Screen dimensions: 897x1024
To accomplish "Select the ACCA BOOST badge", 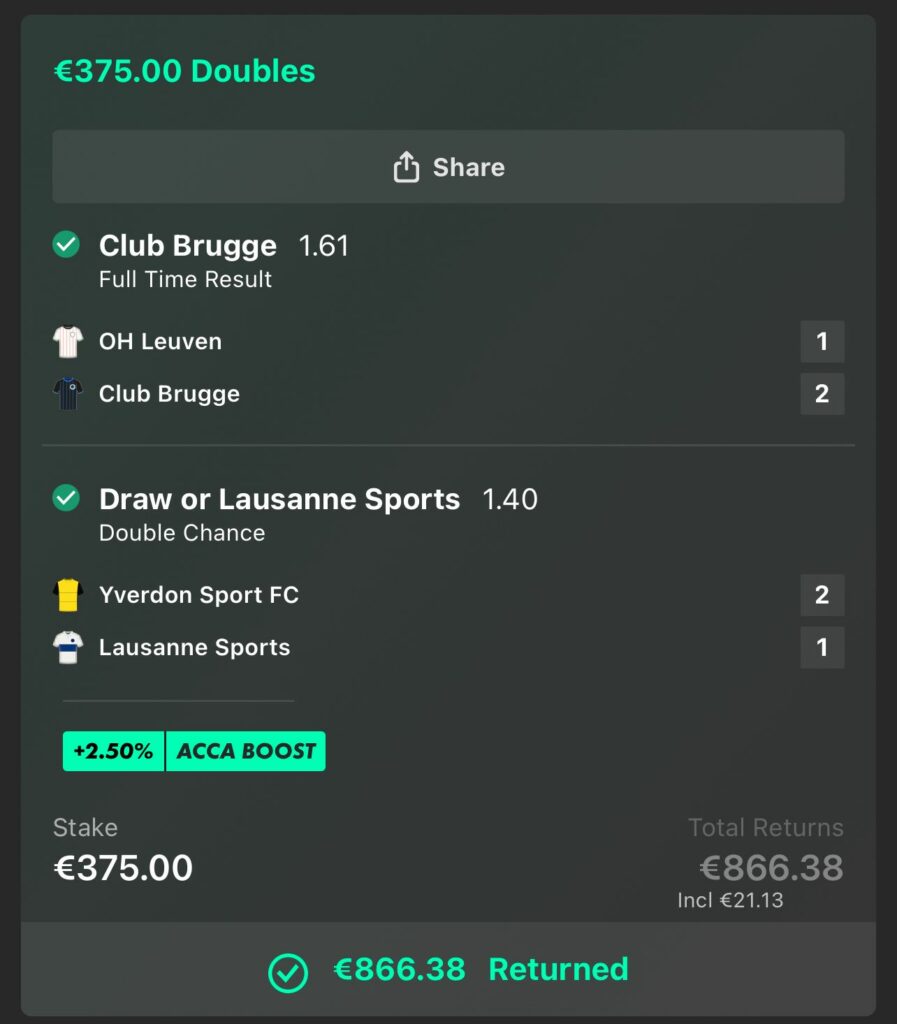I will 246,751.
